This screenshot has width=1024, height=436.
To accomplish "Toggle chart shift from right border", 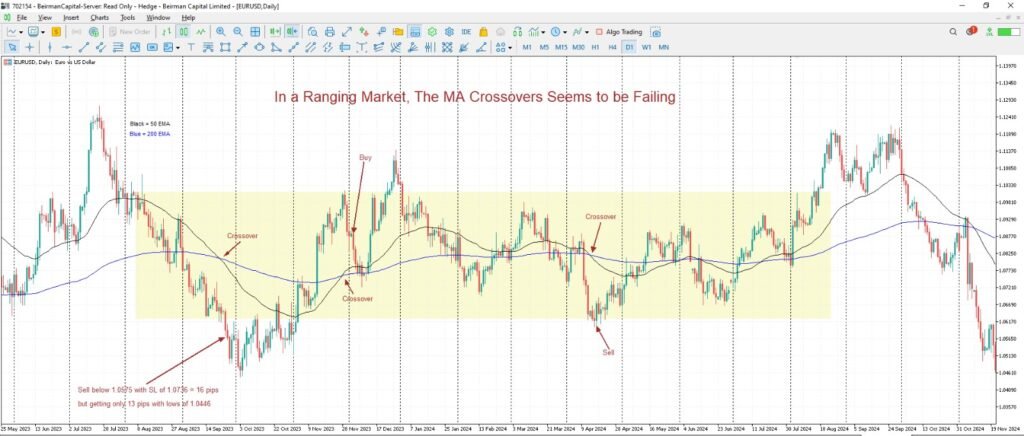I will pyautogui.click(x=292, y=32).
